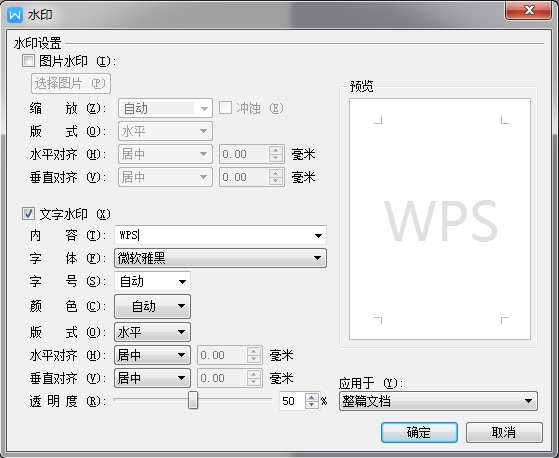Uncheck the 文字水印 checkbox
The height and width of the screenshot is (458, 559).
click(28, 214)
